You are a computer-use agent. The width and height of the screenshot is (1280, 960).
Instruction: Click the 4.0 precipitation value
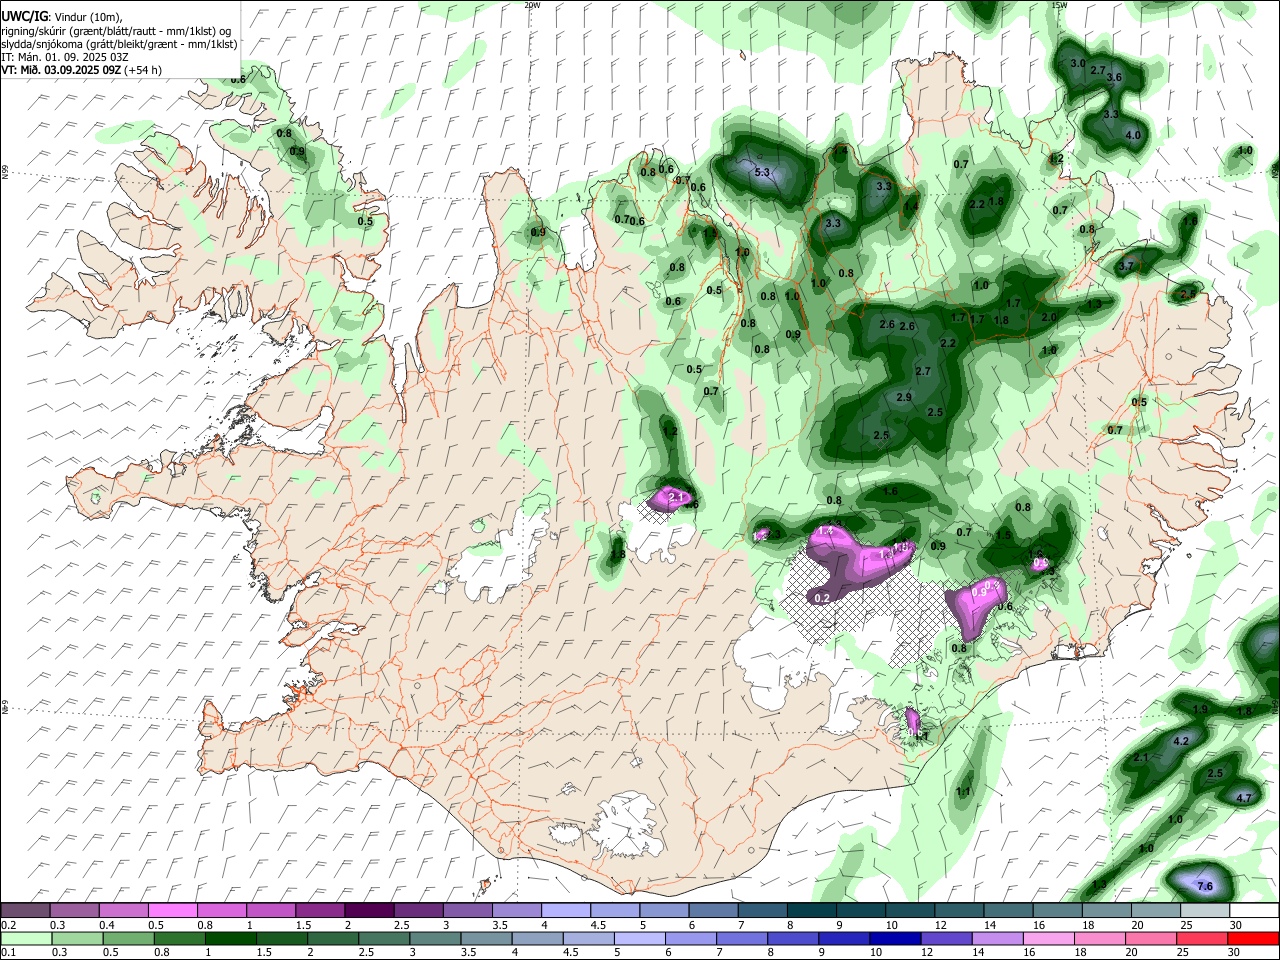tap(1133, 135)
